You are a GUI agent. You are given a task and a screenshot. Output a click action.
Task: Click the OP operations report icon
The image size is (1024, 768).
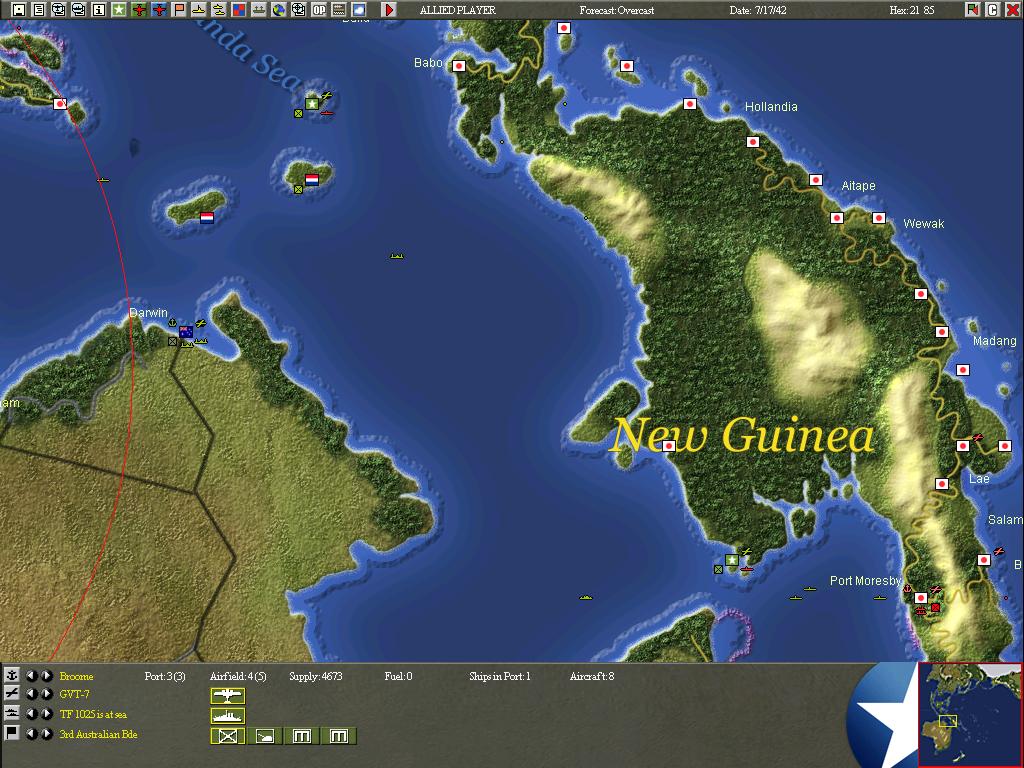point(319,10)
